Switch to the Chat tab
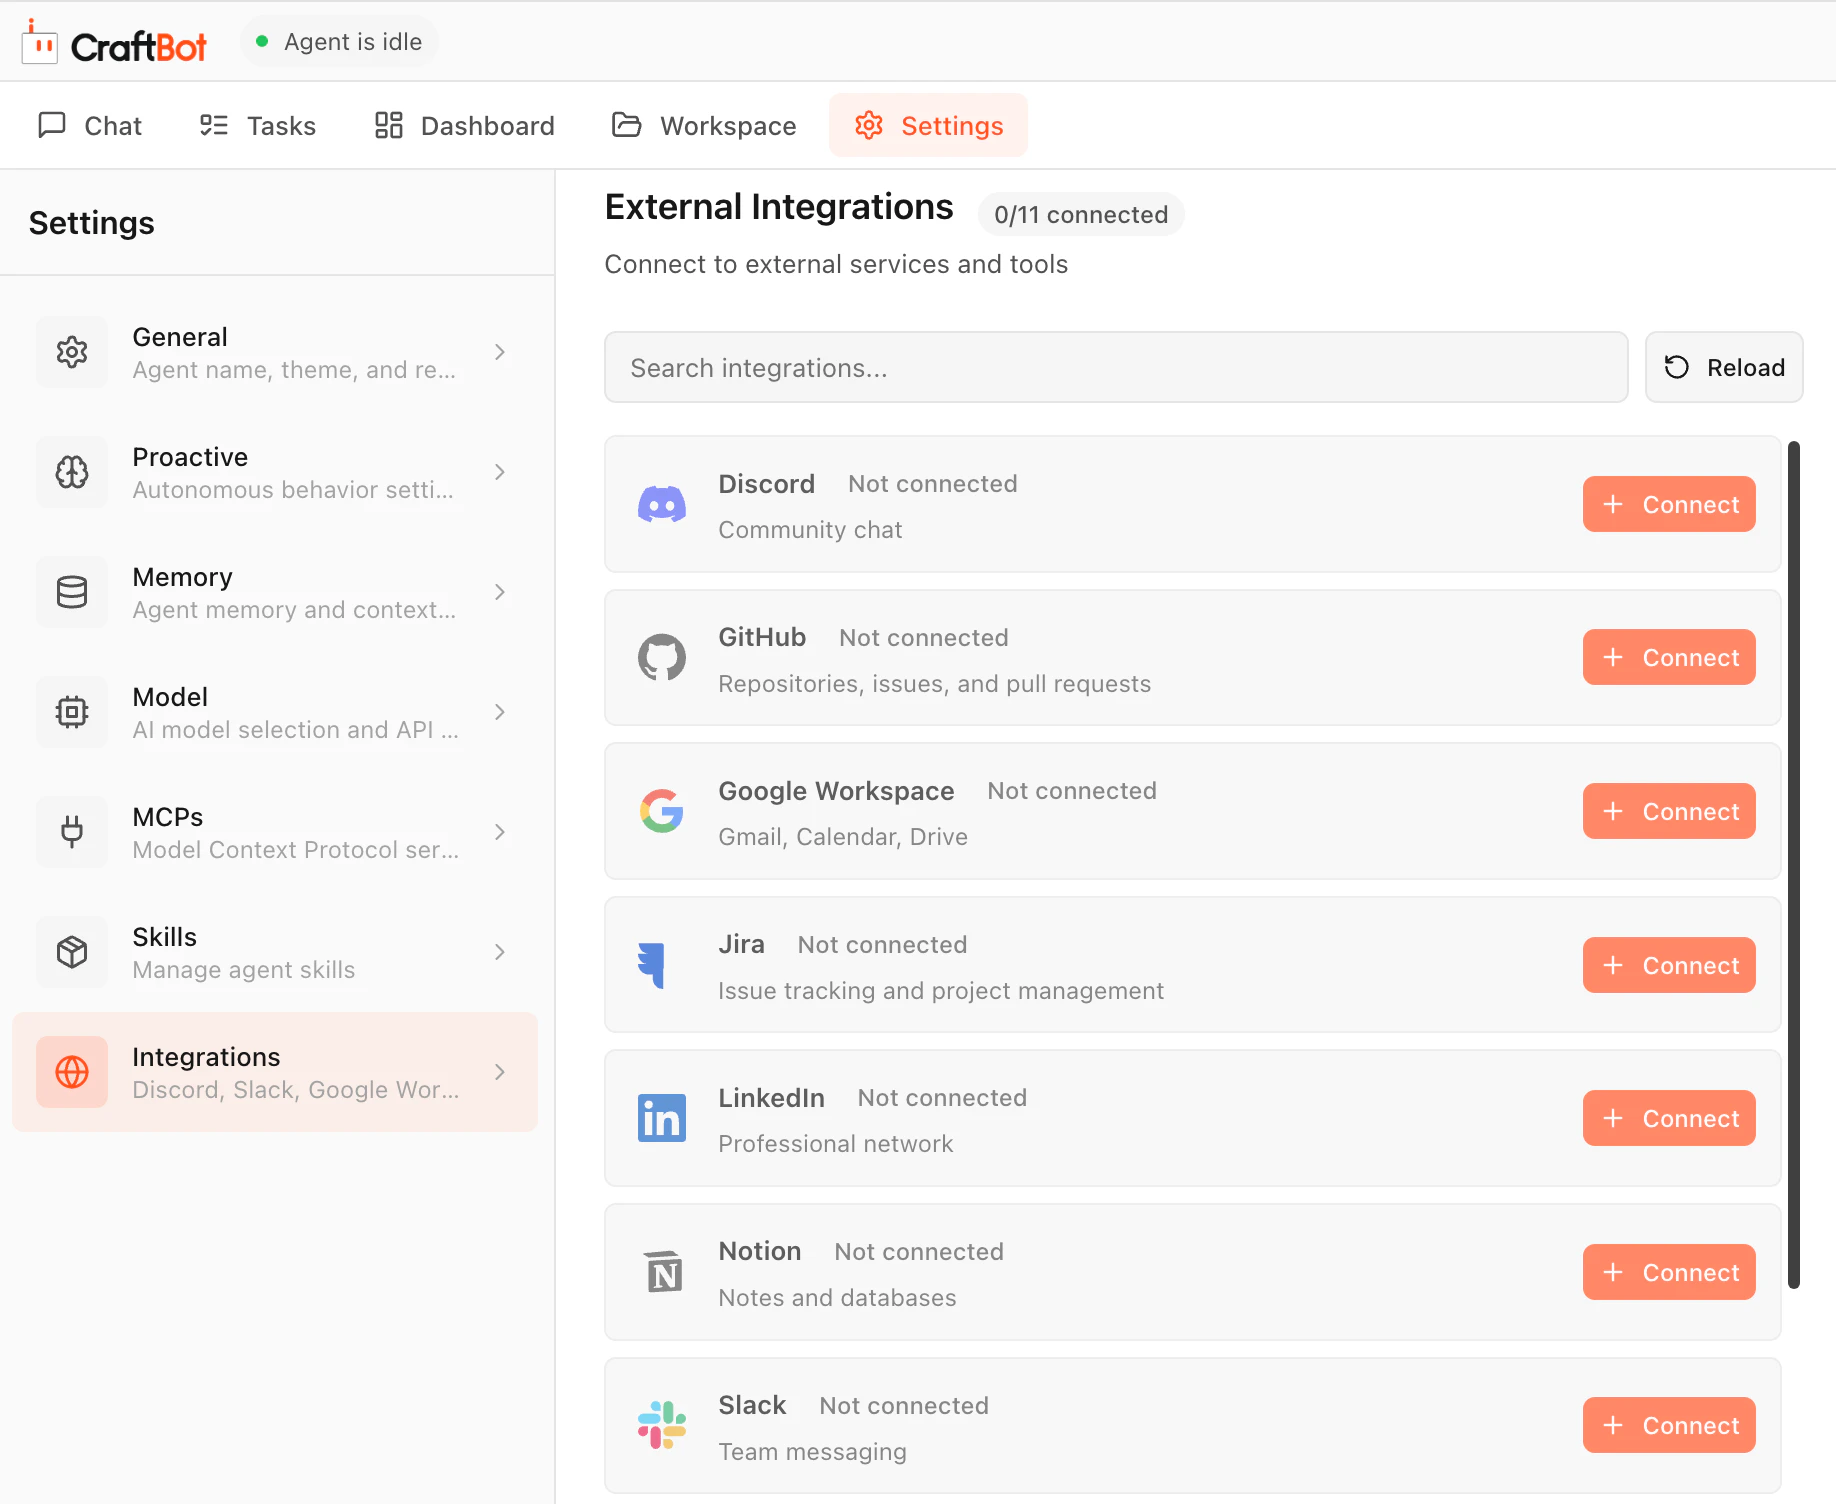The image size is (1836, 1504). [x=90, y=125]
